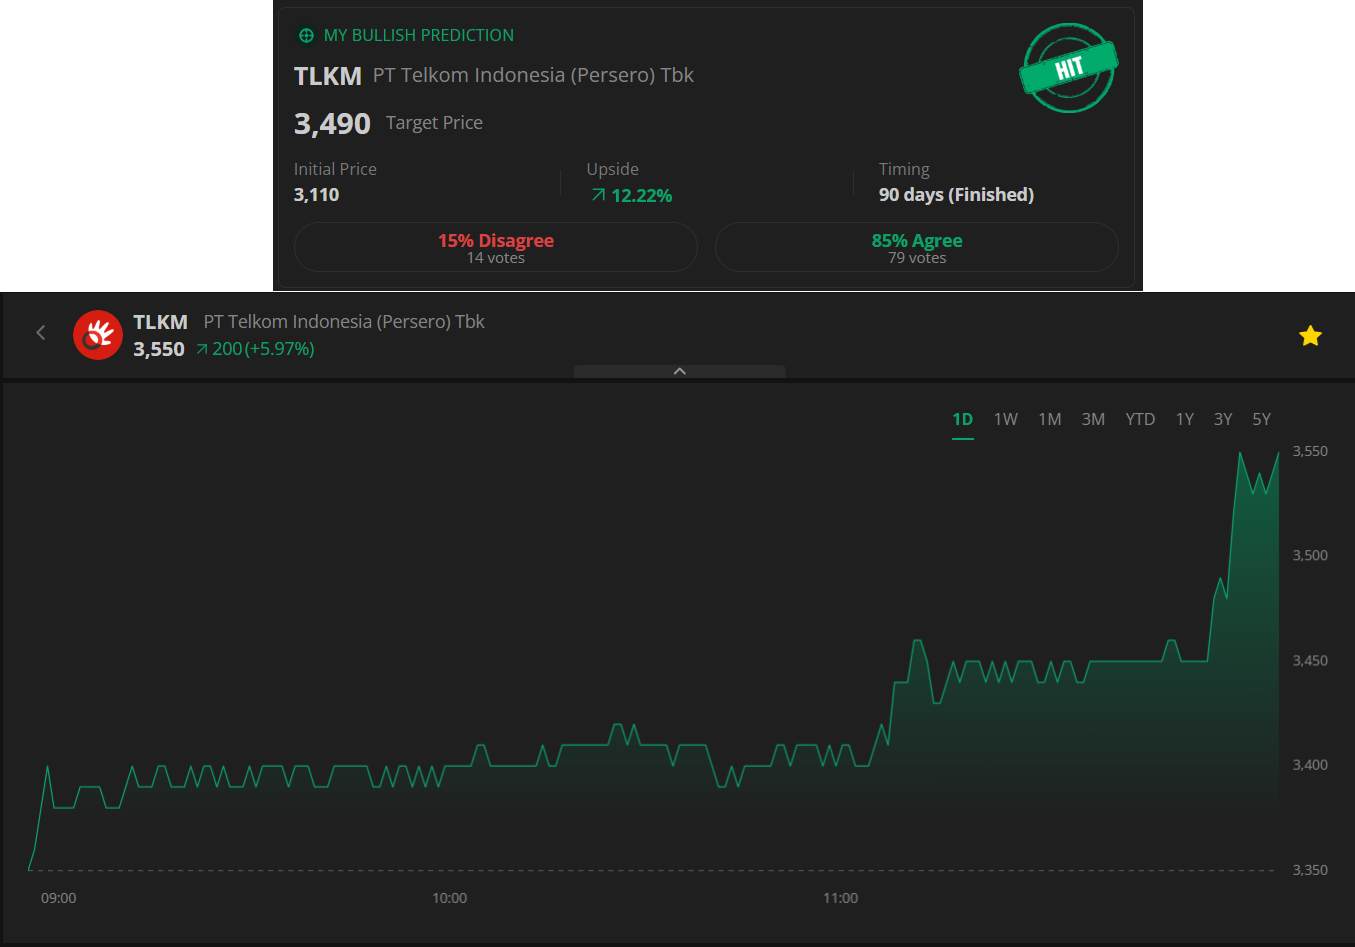Screen dimensions: 1355x947
Task: Click the 3,400 label on price axis
Action: click(x=1310, y=765)
